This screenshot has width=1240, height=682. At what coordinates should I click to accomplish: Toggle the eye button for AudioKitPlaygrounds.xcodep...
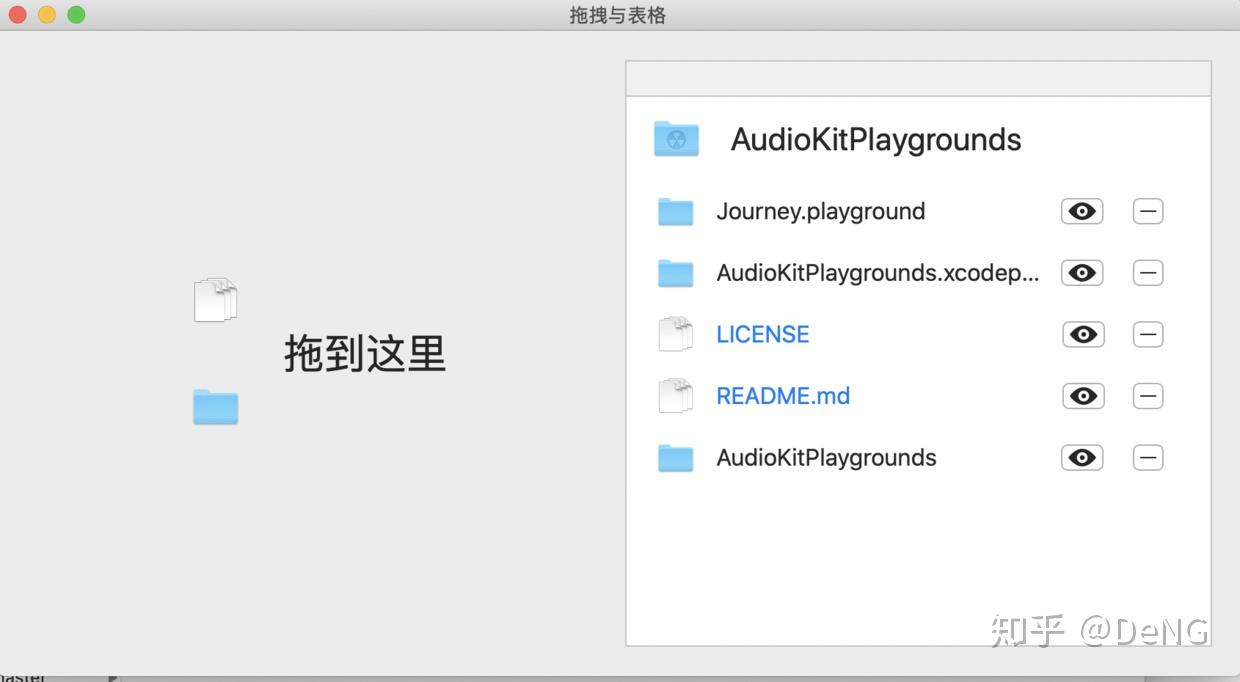point(1082,273)
